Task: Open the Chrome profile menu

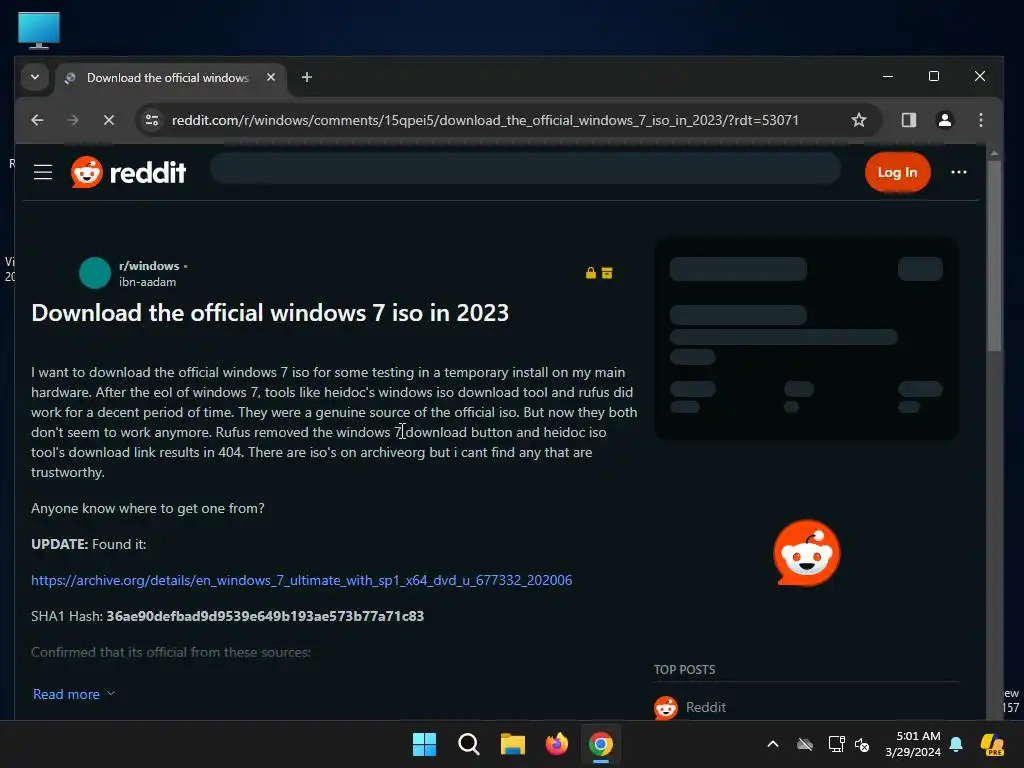Action: 944,120
